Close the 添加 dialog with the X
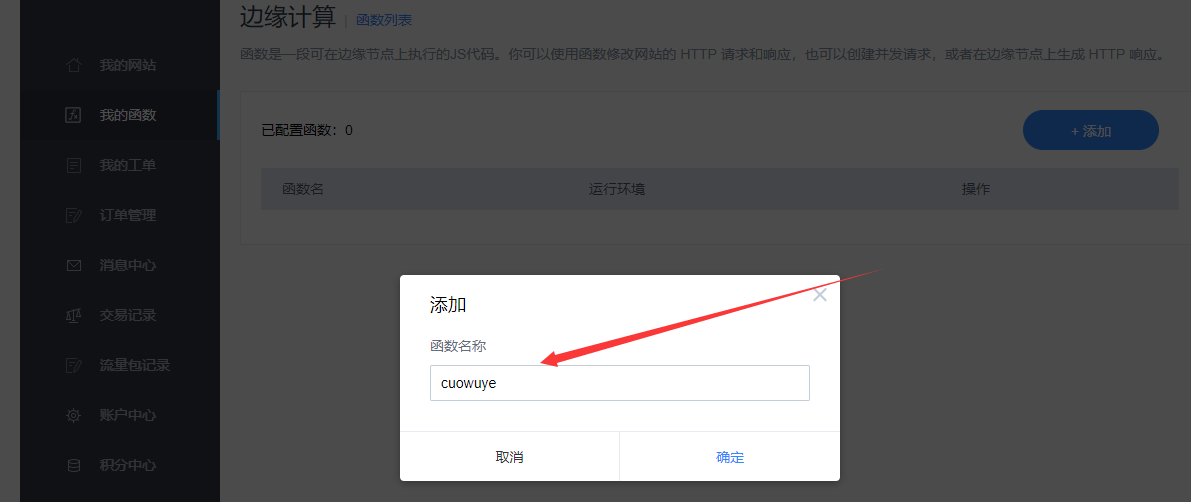This screenshot has width=1191, height=502. point(820,295)
